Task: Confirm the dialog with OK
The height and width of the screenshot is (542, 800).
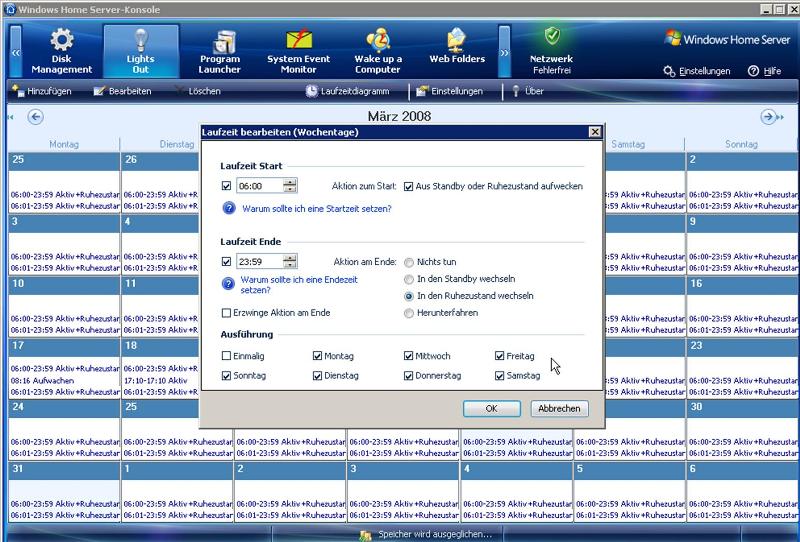Action: click(492, 408)
